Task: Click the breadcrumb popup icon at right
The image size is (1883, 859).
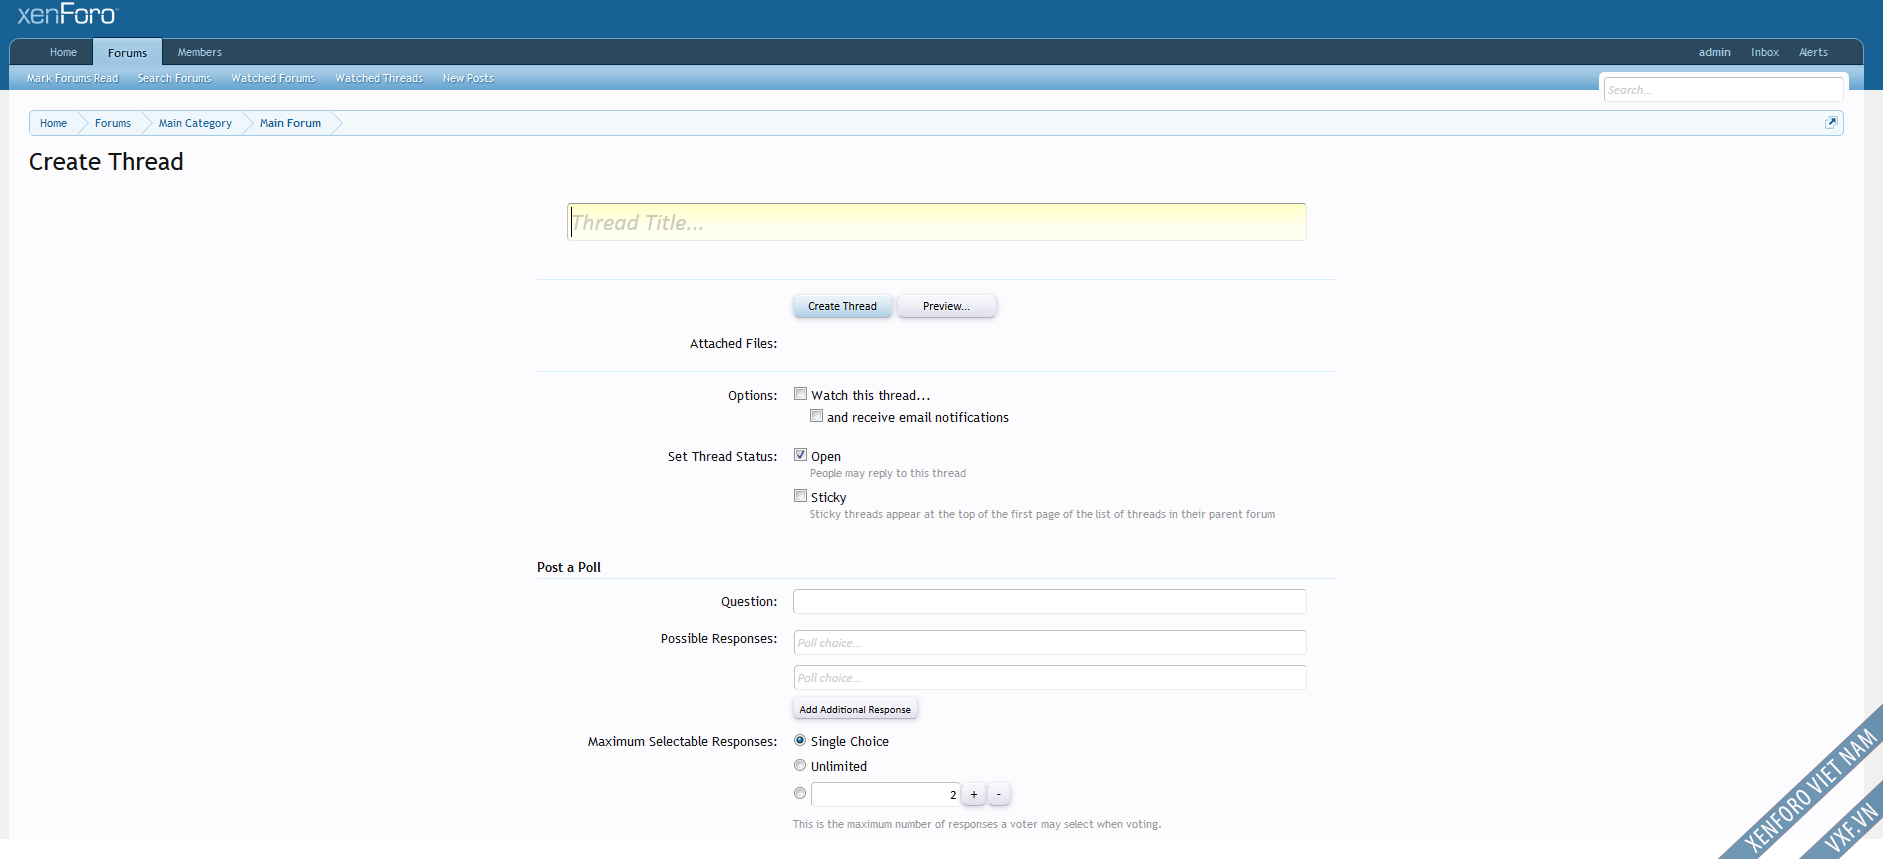Action: [x=1830, y=122]
